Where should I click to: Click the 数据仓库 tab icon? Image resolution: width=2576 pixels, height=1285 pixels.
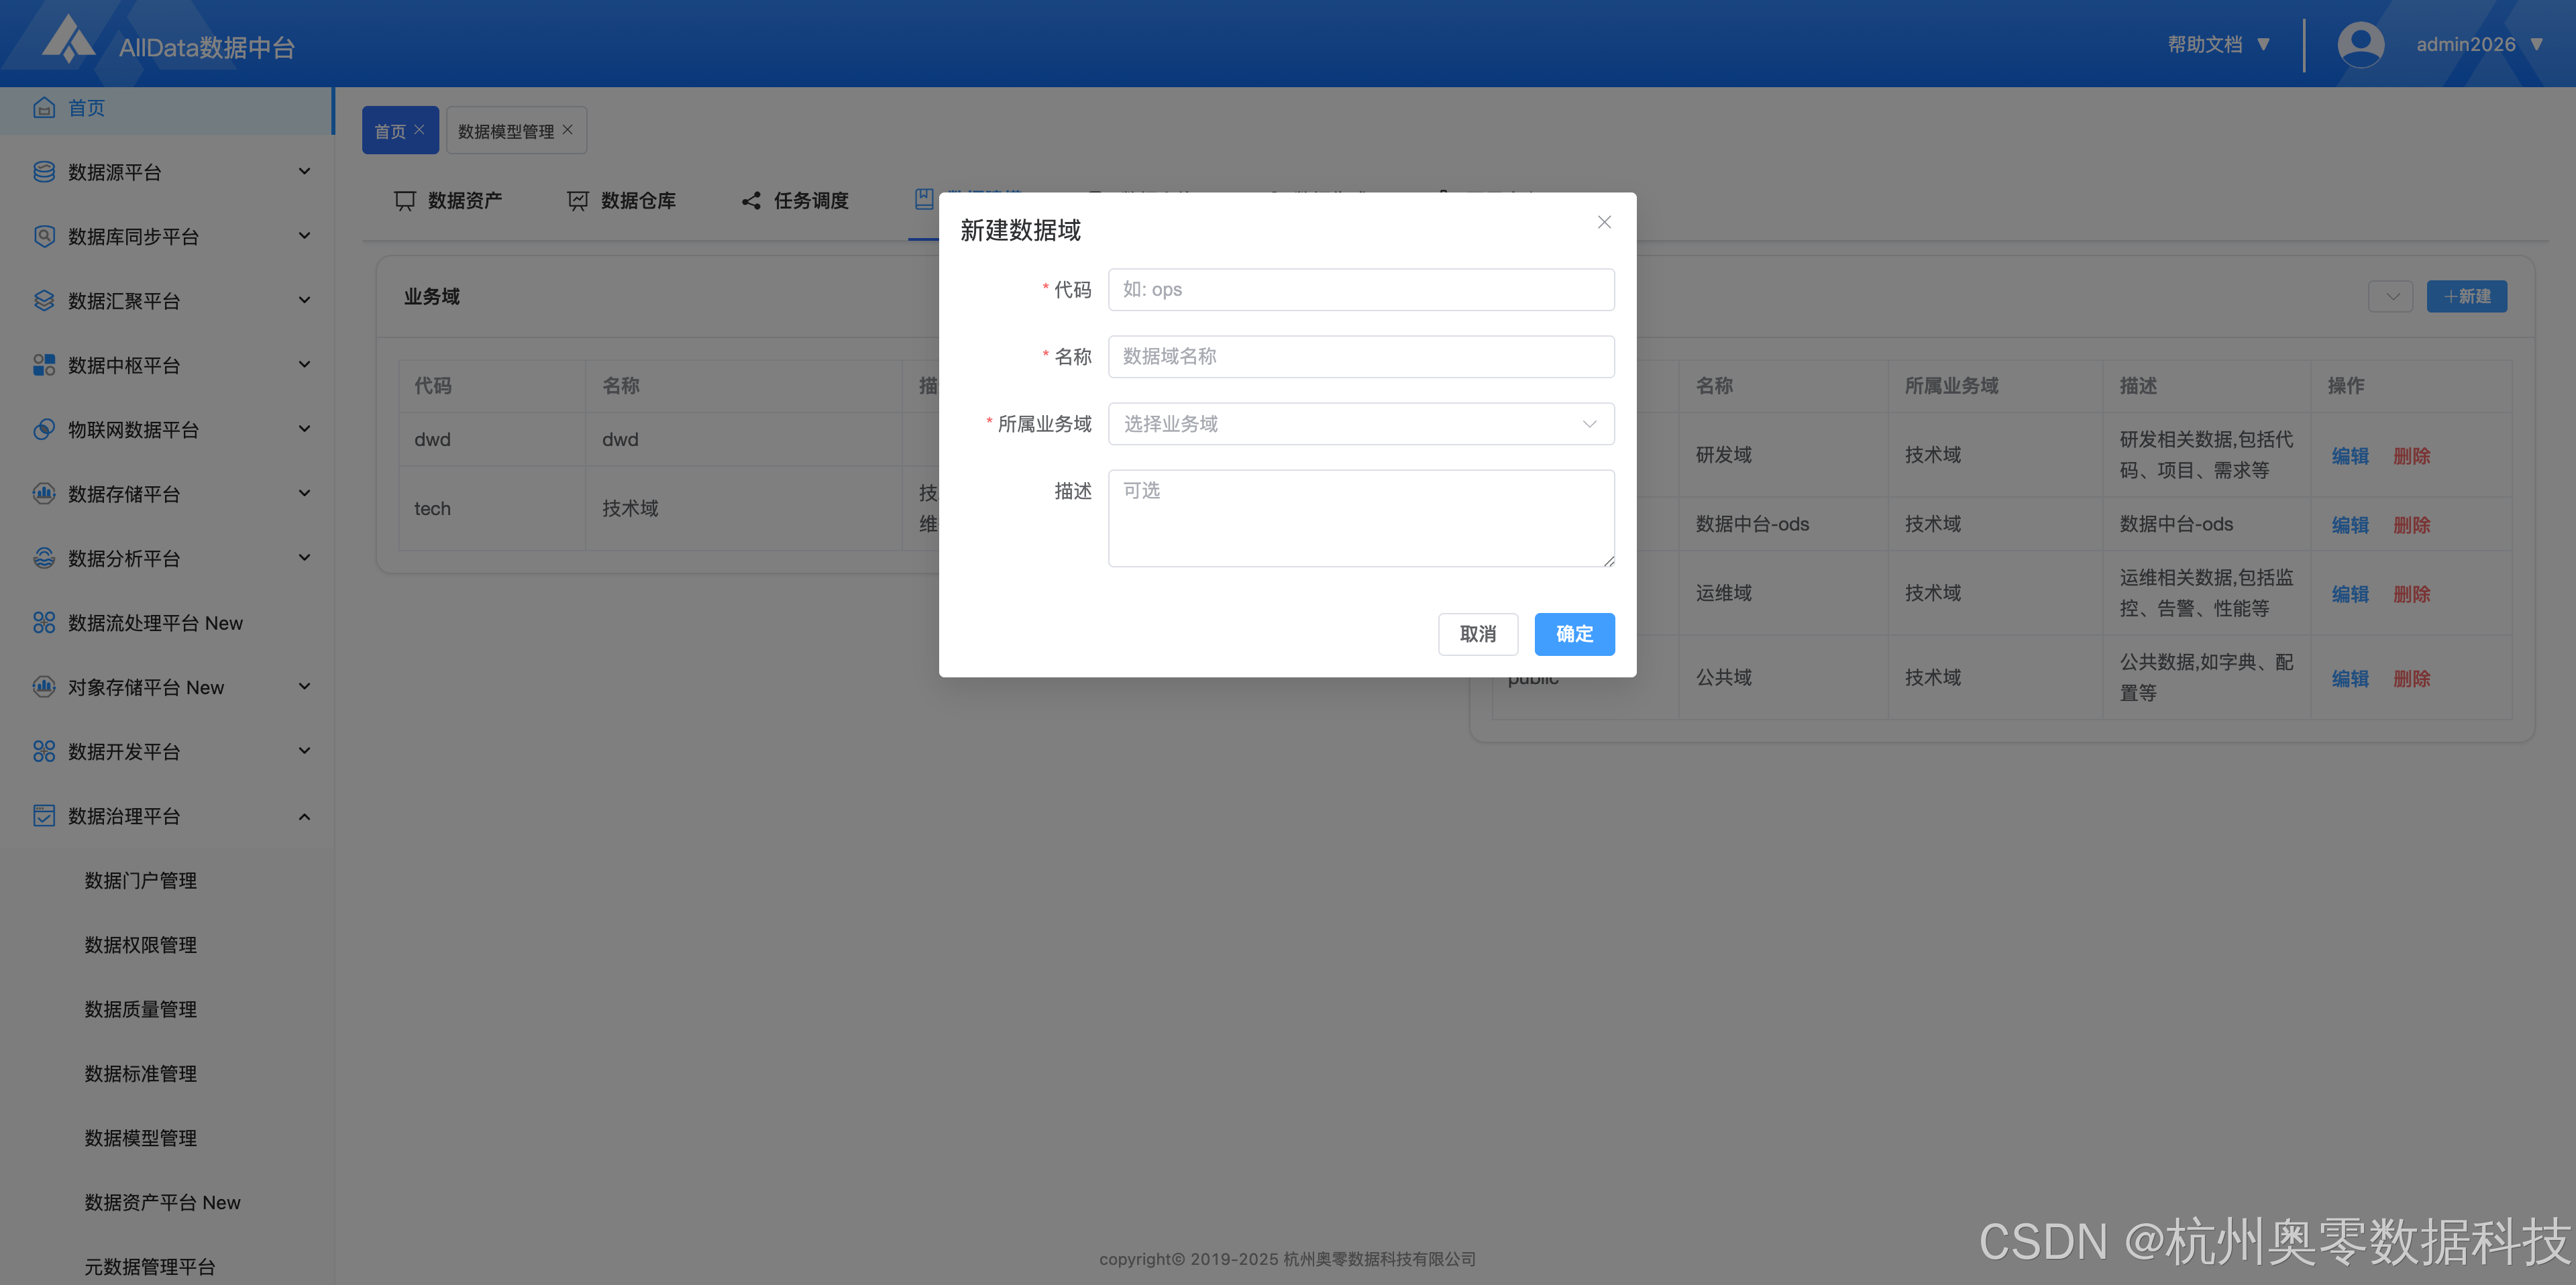pos(578,201)
